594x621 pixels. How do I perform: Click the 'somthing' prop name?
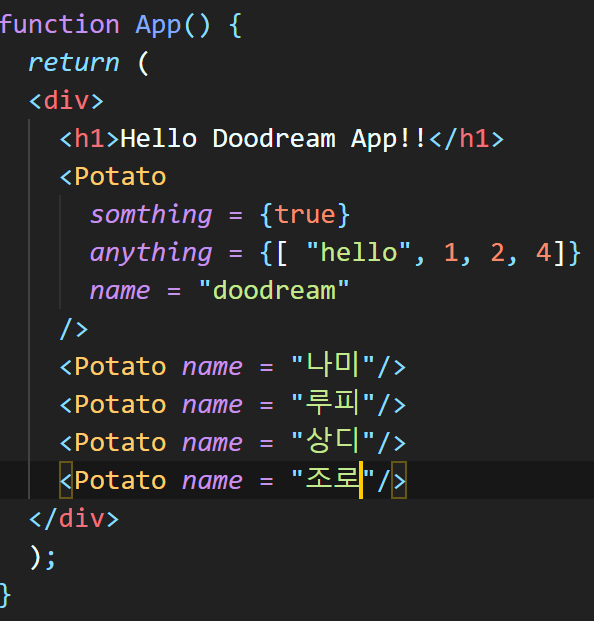[151, 215]
